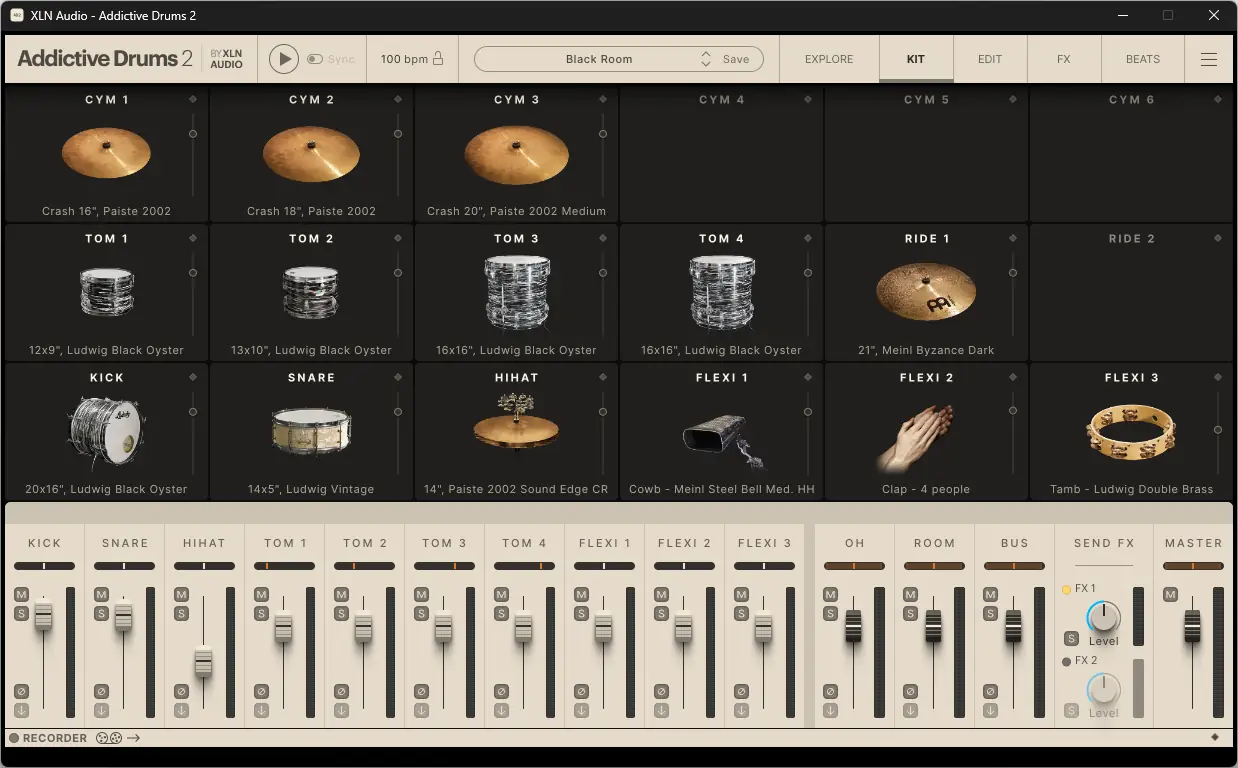Solo the HIHAT mixer channel

(181, 613)
